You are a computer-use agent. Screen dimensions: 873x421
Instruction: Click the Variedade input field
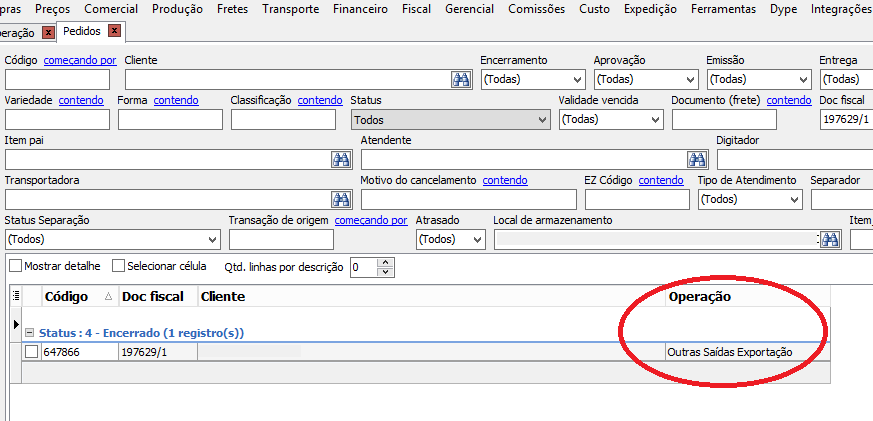pyautogui.click(x=57, y=120)
